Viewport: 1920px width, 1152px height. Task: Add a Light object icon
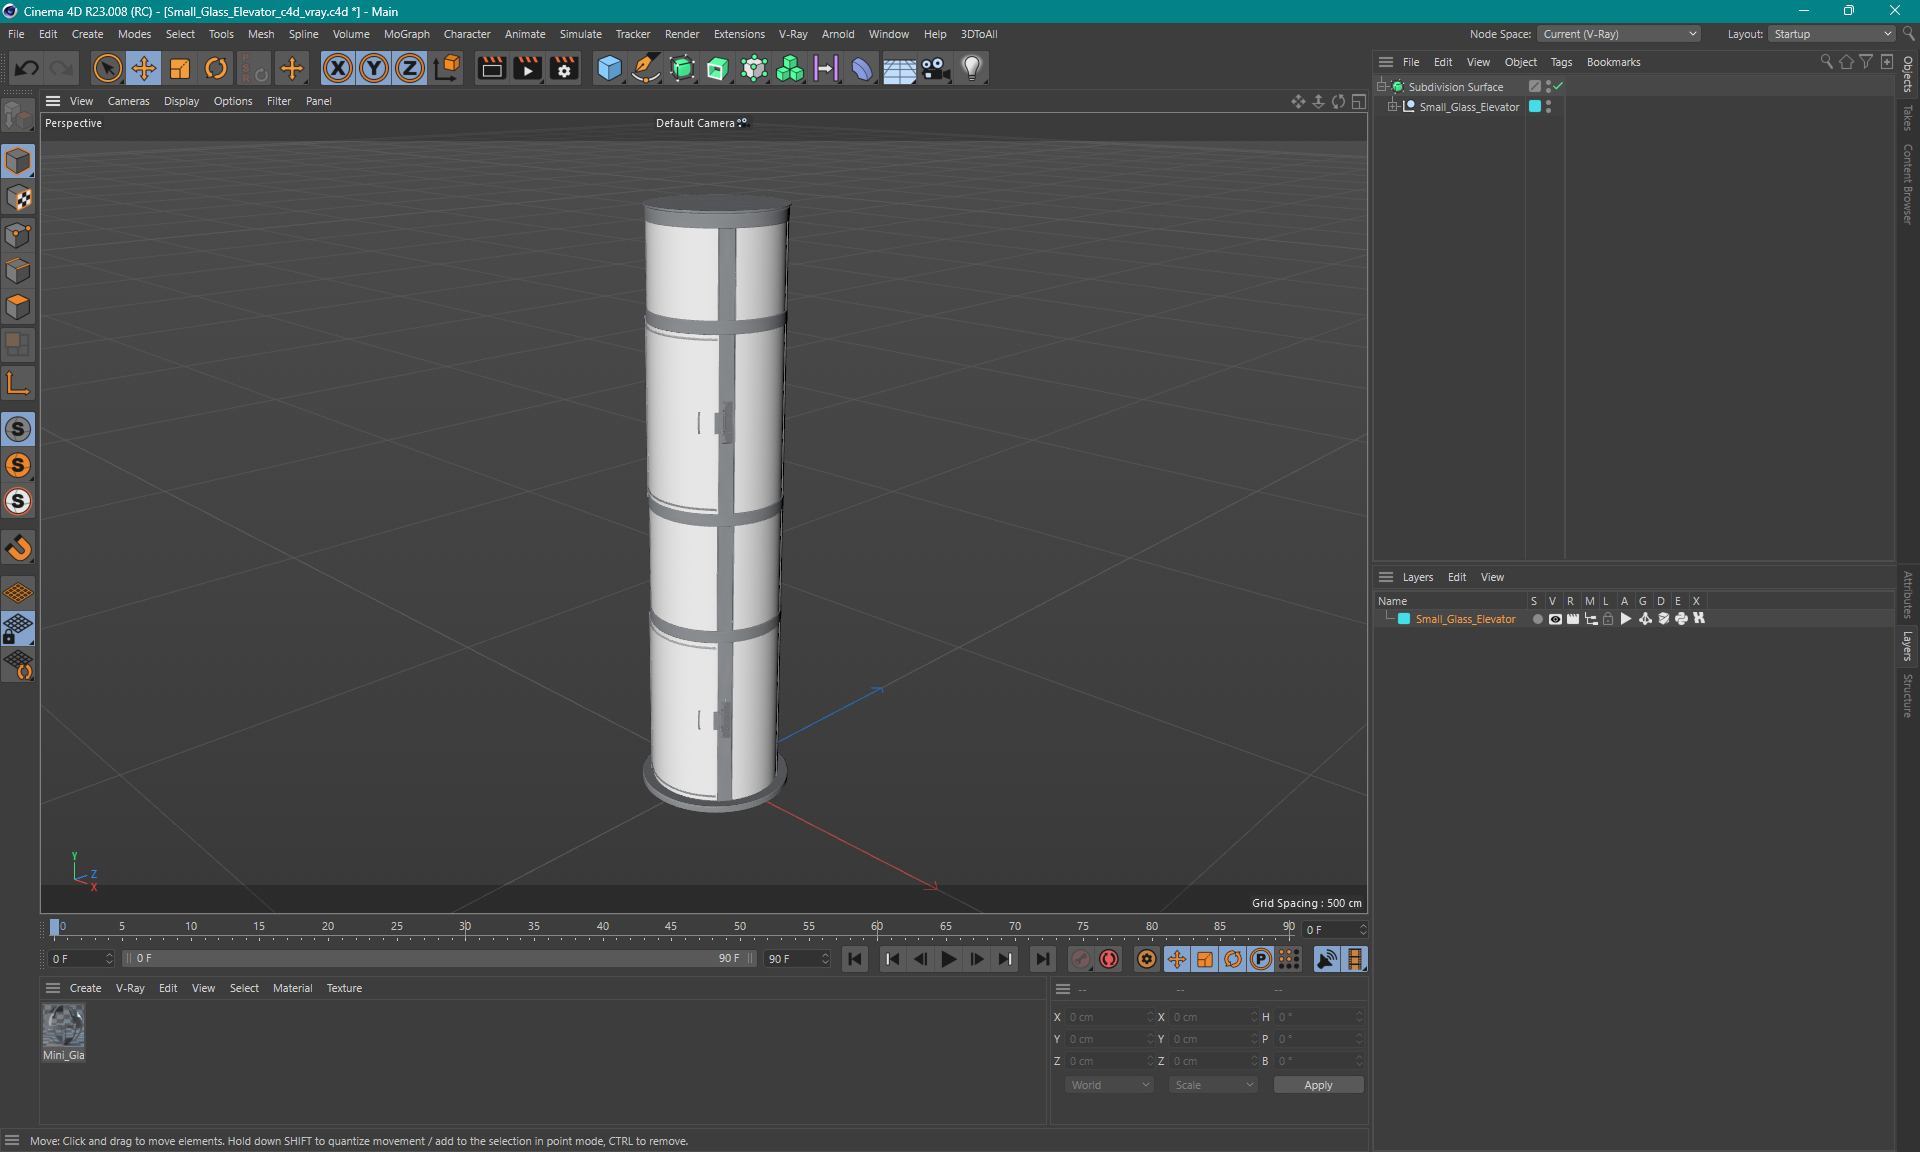tap(971, 68)
